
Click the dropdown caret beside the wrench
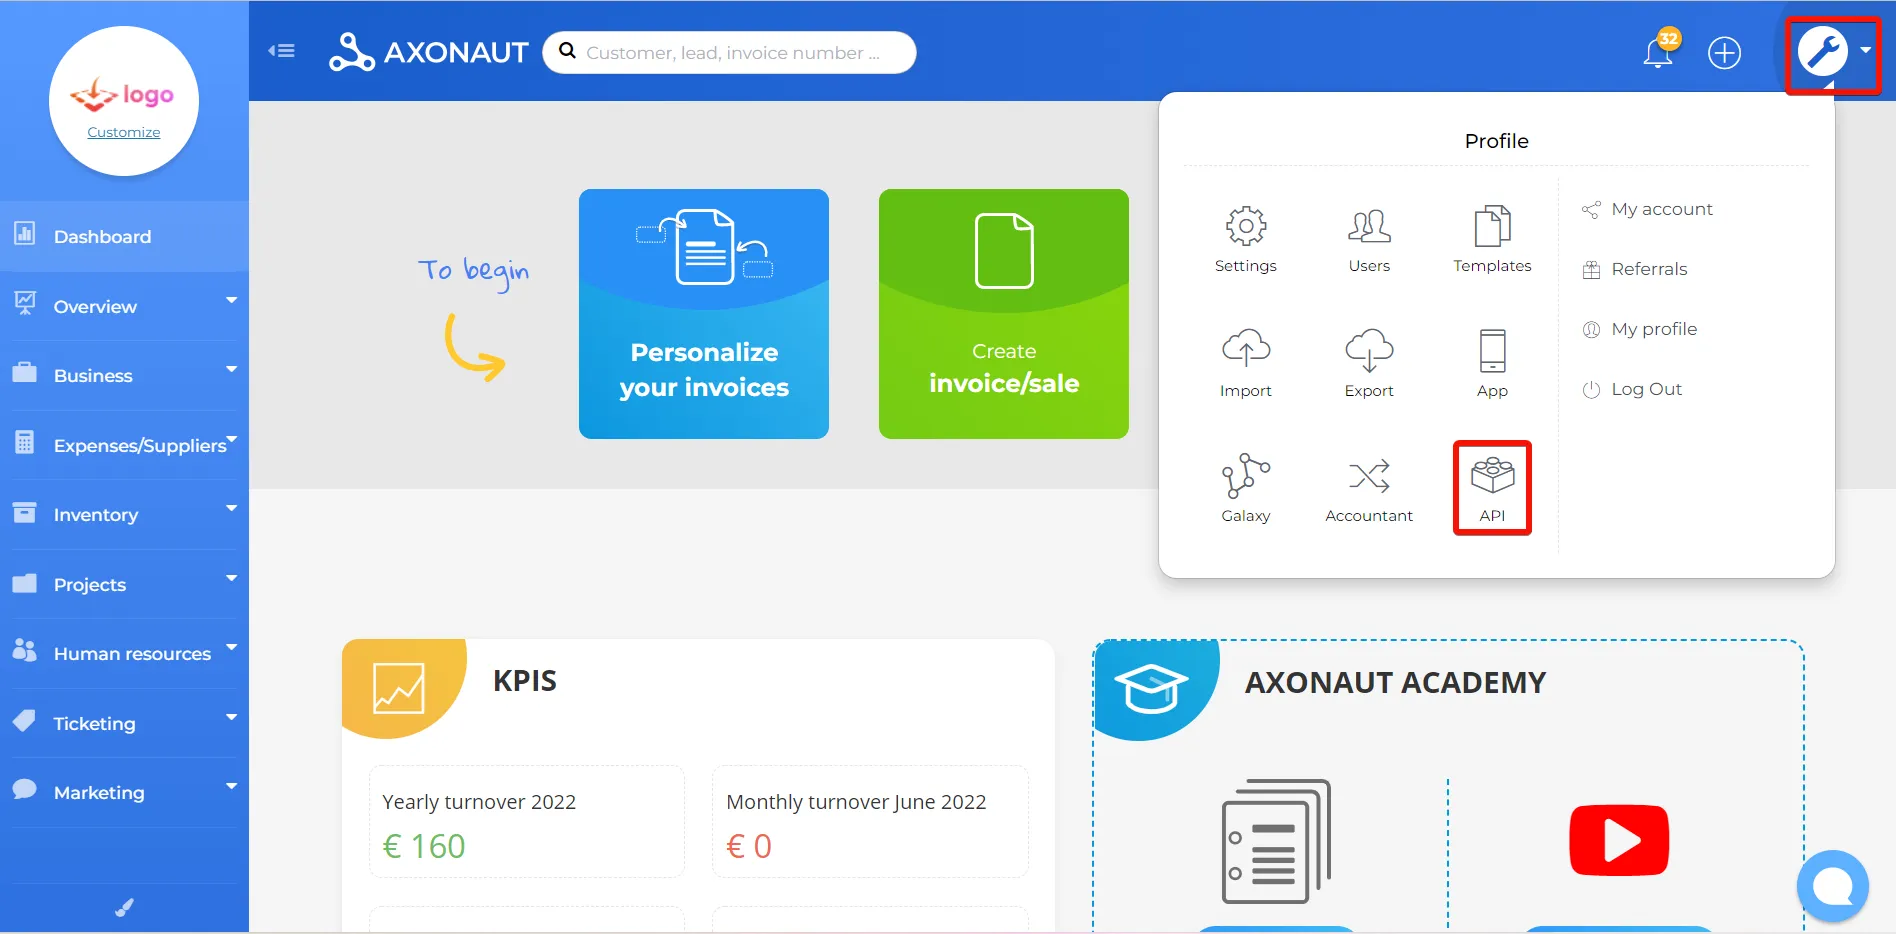1865,50
